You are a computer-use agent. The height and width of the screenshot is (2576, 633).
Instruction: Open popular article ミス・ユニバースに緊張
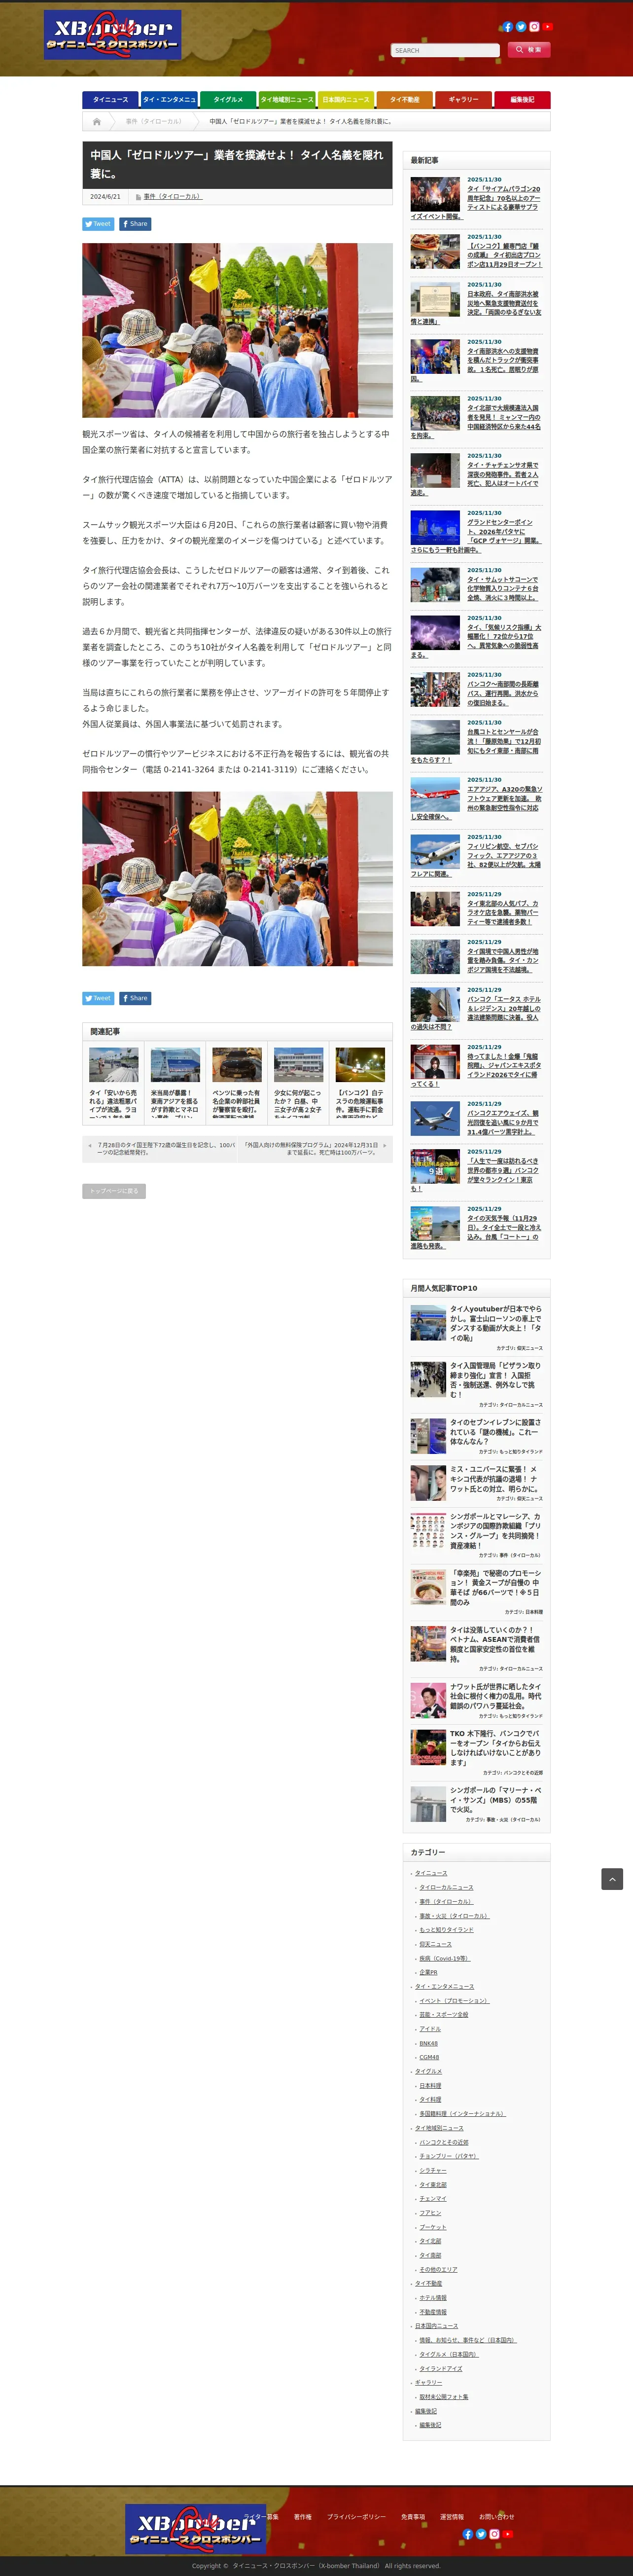point(495,1479)
